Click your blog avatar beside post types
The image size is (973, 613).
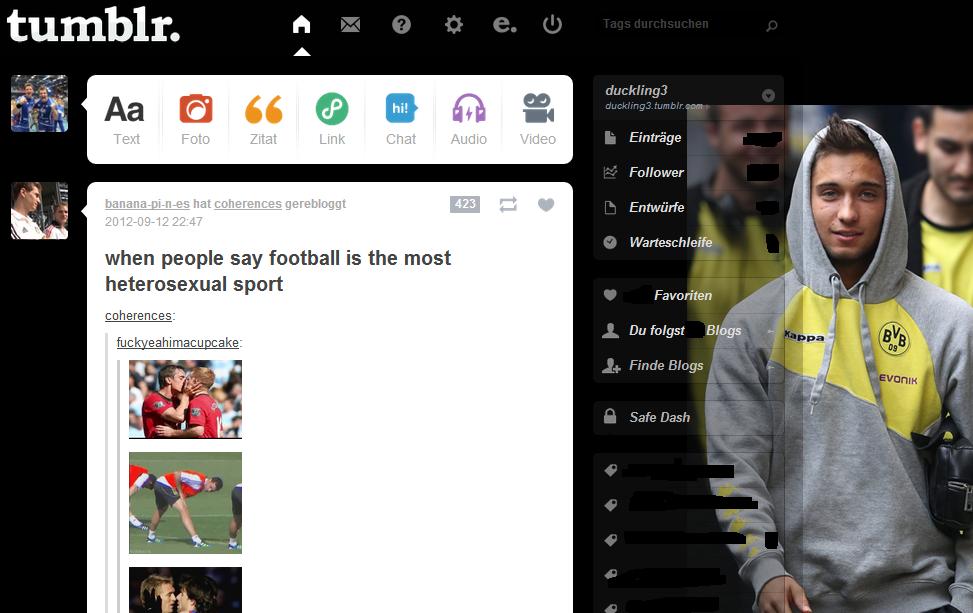tap(39, 104)
